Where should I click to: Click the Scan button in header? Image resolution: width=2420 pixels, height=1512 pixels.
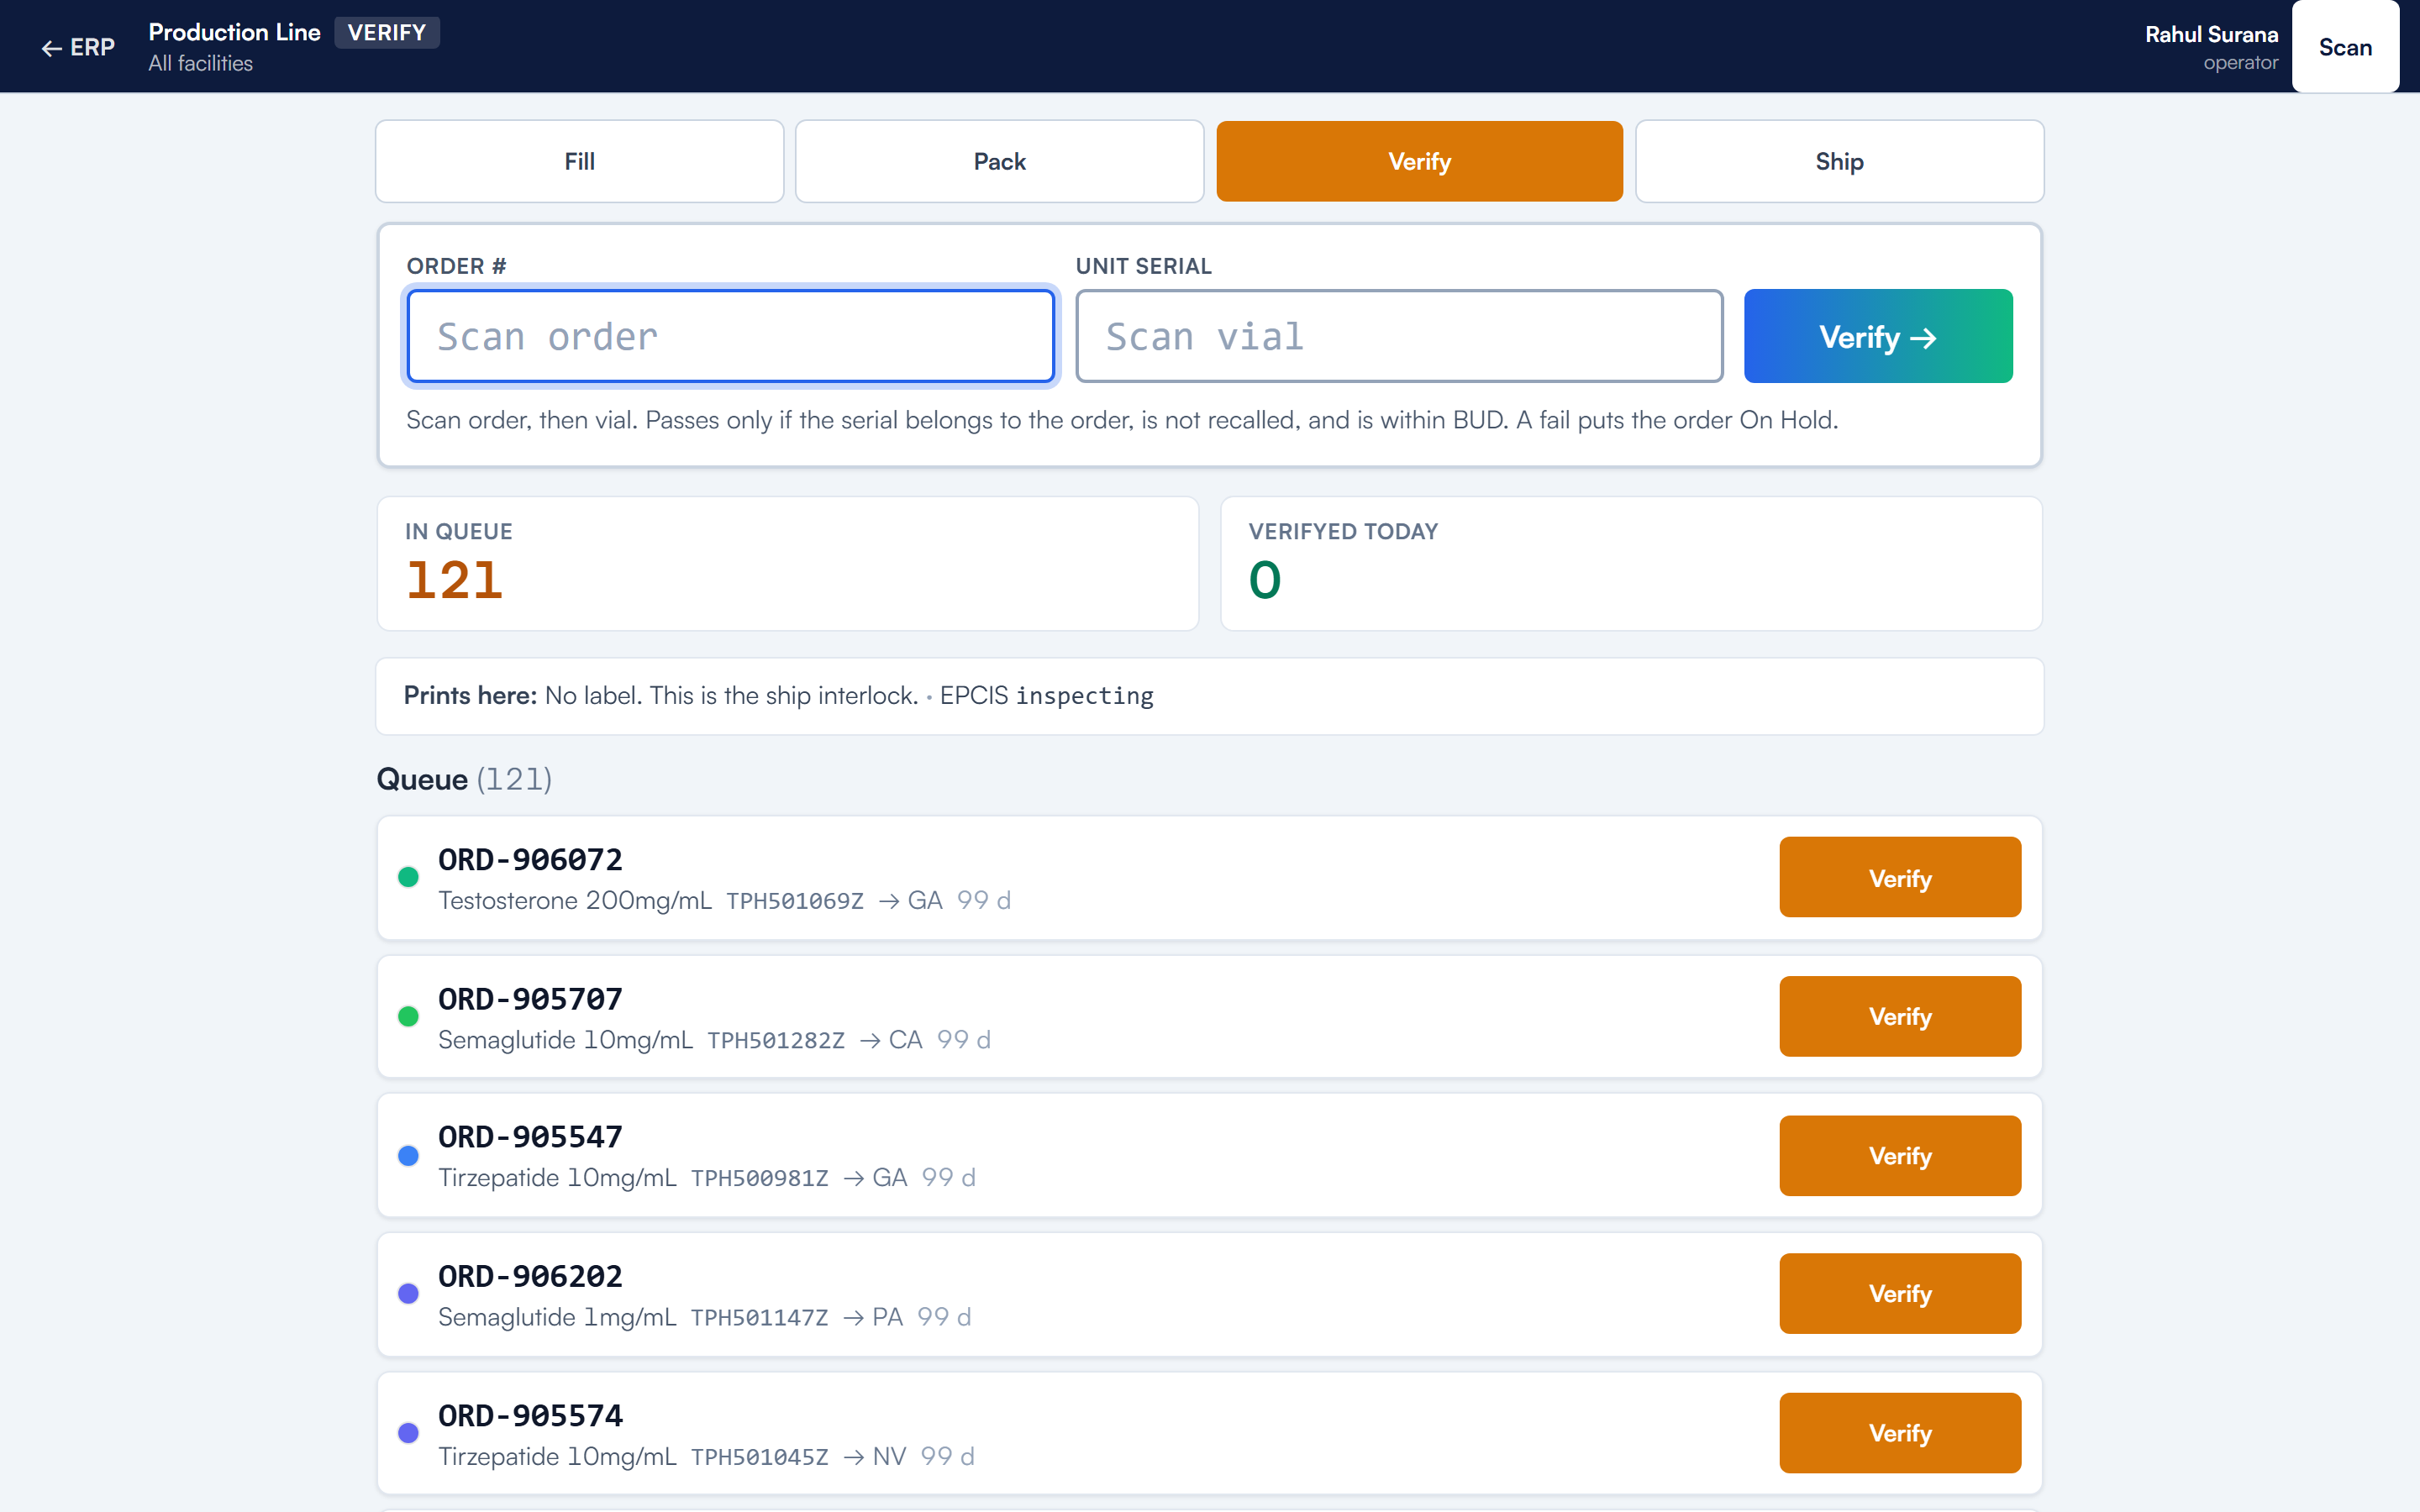pyautogui.click(x=2345, y=47)
